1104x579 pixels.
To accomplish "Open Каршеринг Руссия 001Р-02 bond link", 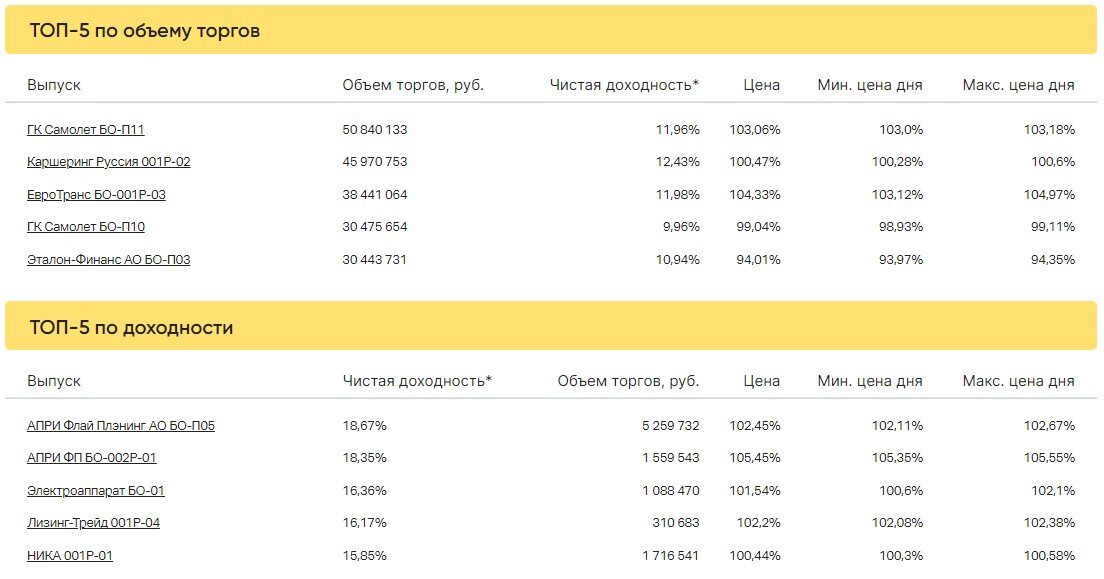I will (x=108, y=162).
